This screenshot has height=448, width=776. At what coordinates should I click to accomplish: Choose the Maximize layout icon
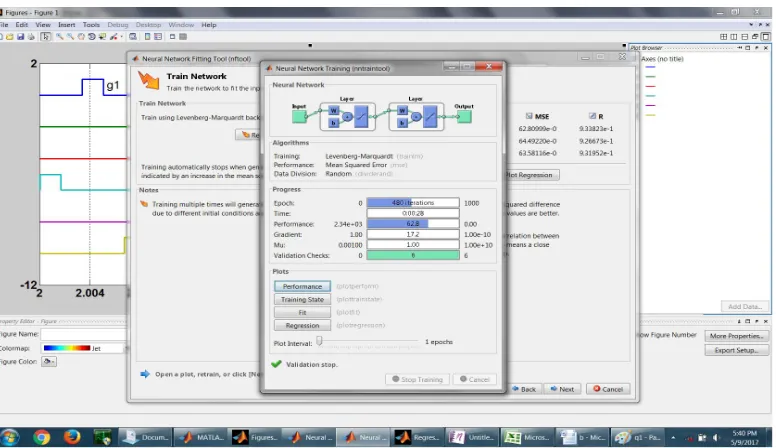pyautogui.click(x=766, y=37)
